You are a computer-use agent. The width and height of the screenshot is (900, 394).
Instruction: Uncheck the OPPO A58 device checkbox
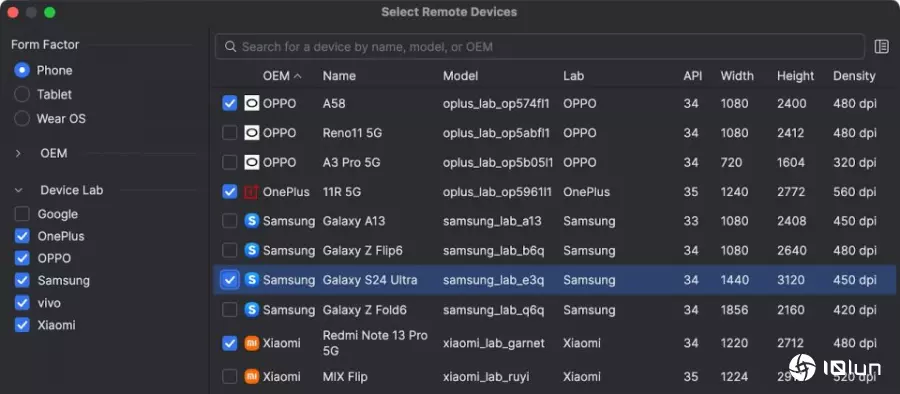230,103
